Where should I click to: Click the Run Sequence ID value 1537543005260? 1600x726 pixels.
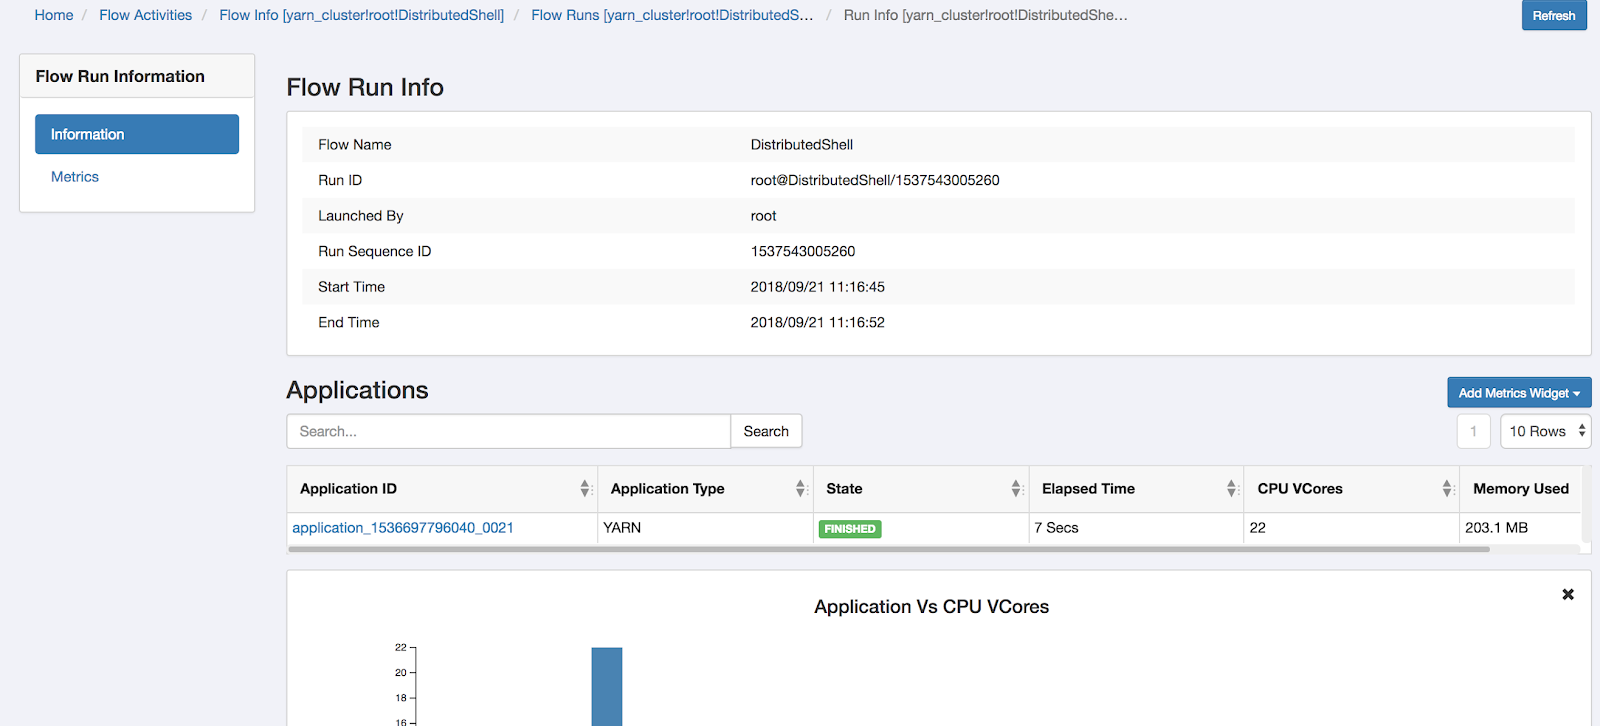coord(803,251)
